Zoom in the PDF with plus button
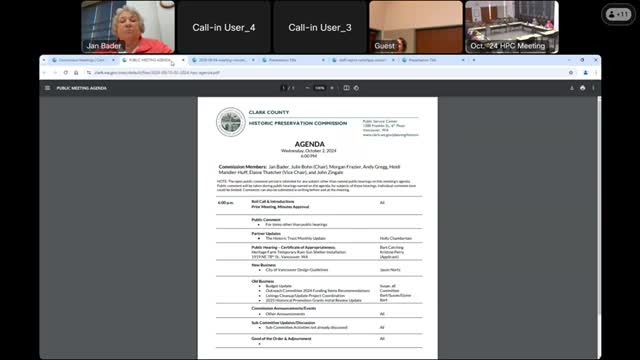Image resolution: width=640 pixels, height=360 pixels. [332, 88]
